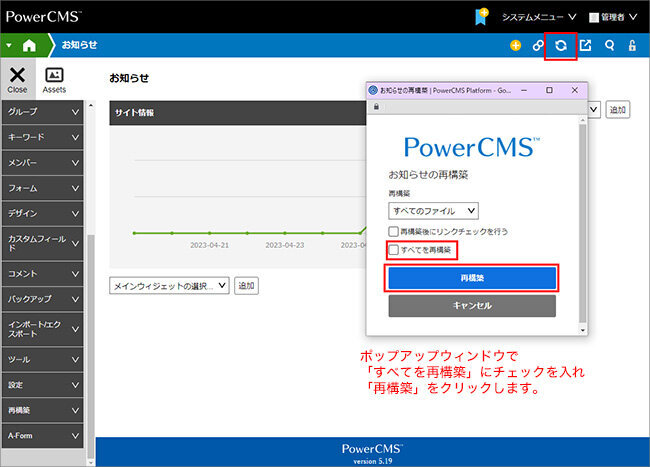Viewport: 650px width, 467px height.
Task: Expand the カスタムフィールド sidebar menu
Action: point(42,244)
